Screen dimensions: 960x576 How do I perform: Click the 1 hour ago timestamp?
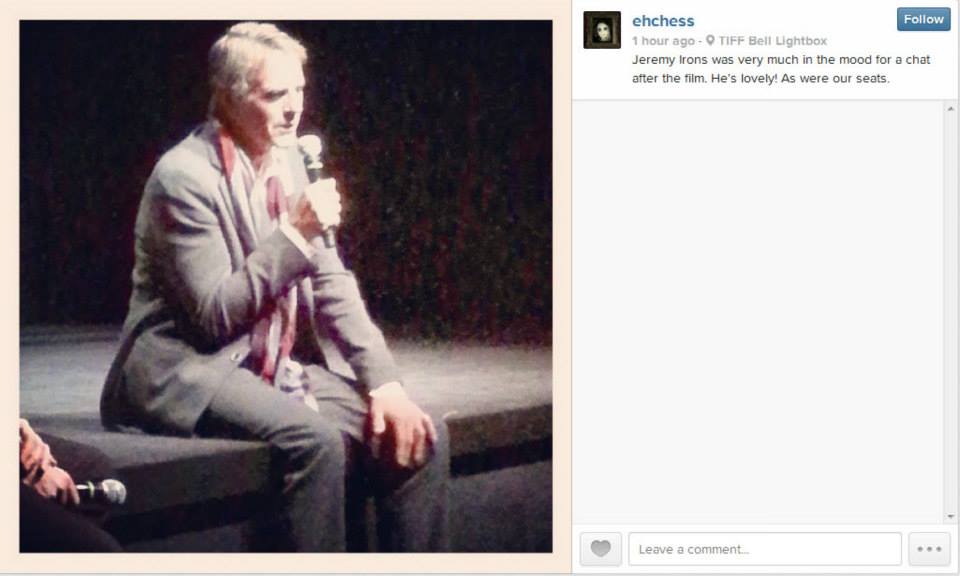[x=663, y=40]
